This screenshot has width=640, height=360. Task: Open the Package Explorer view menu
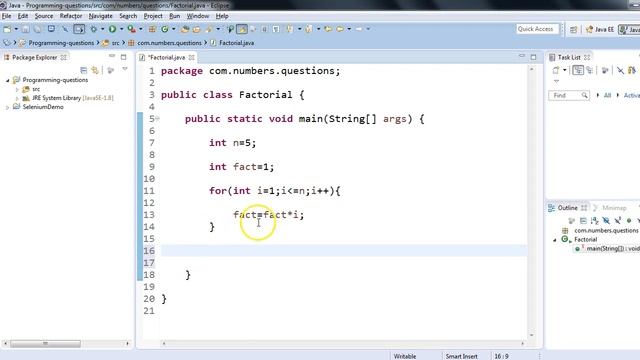pyautogui.click(x=125, y=69)
